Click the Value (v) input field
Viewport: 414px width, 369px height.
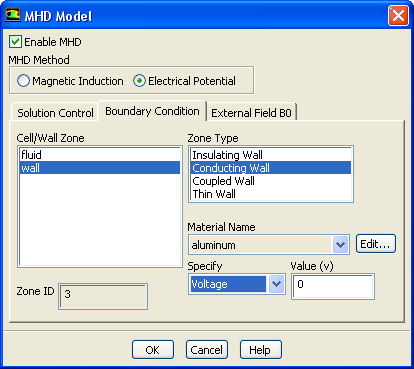332,286
